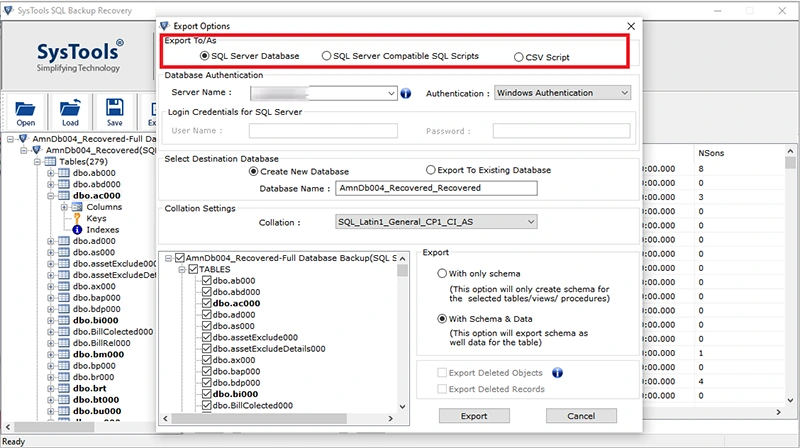Viewport: 800px width, 448px height.
Task: Toggle the TABLES checkbox in export tree
Action: pyautogui.click(x=193, y=269)
